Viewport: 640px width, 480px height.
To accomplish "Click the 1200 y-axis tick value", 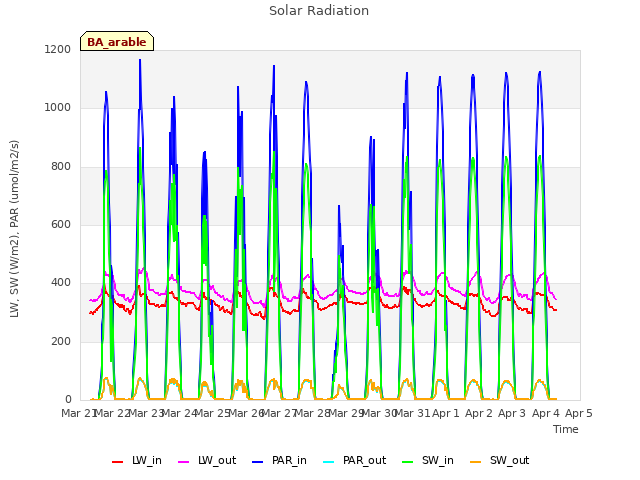I will pyautogui.click(x=58, y=49).
